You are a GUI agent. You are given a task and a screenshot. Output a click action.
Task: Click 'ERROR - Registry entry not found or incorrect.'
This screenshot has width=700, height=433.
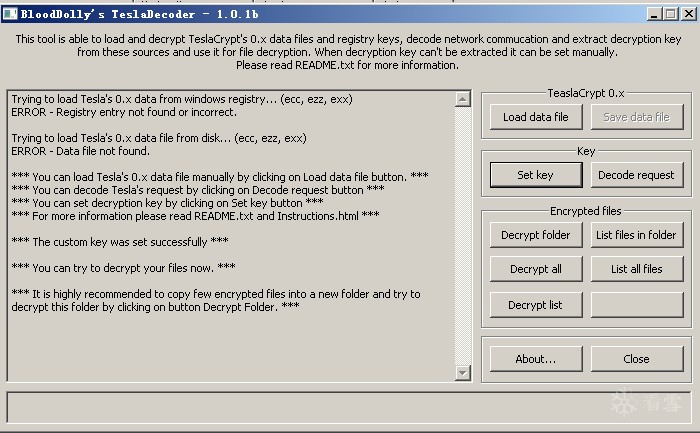(x=124, y=112)
